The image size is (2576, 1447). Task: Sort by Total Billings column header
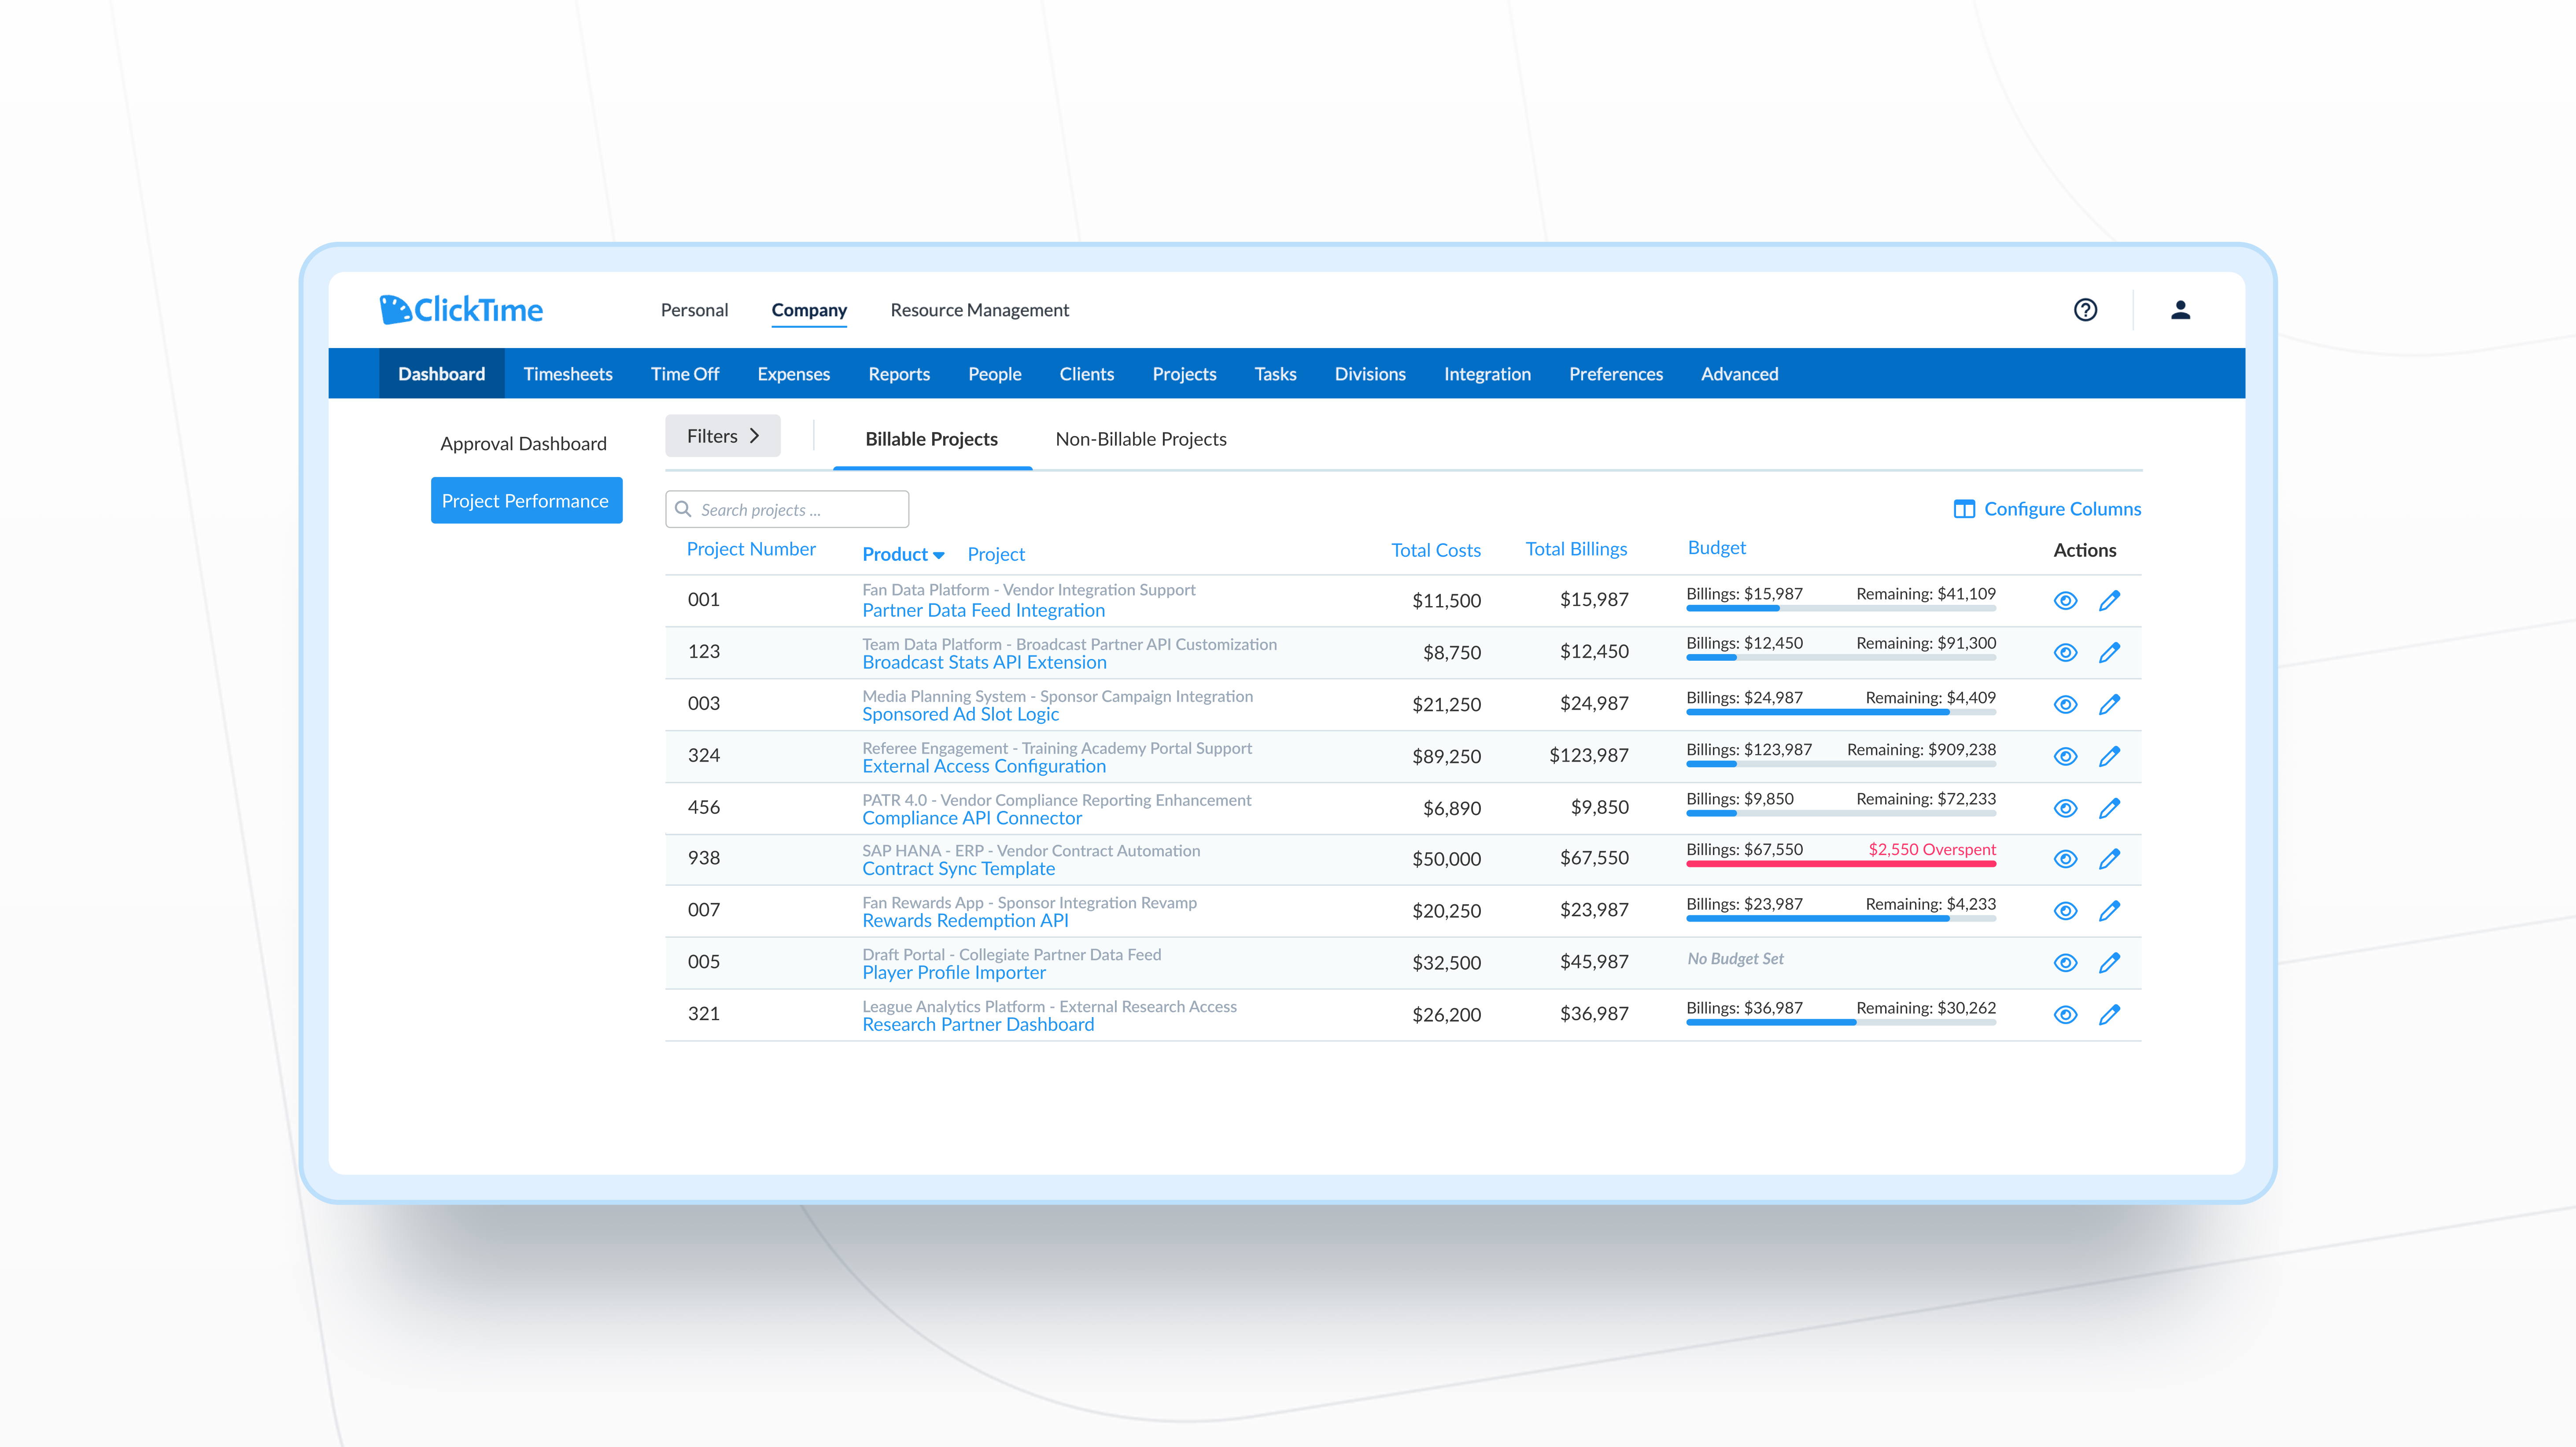tap(1576, 549)
